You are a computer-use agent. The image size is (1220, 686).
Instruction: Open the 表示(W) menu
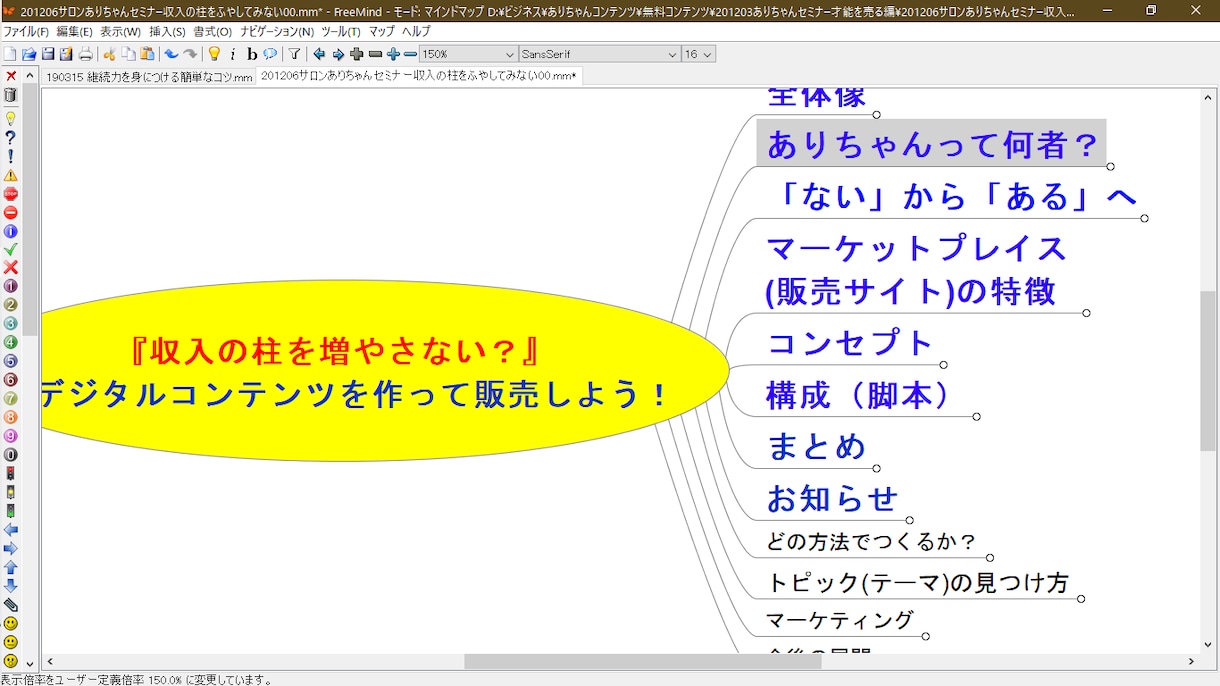click(x=120, y=32)
